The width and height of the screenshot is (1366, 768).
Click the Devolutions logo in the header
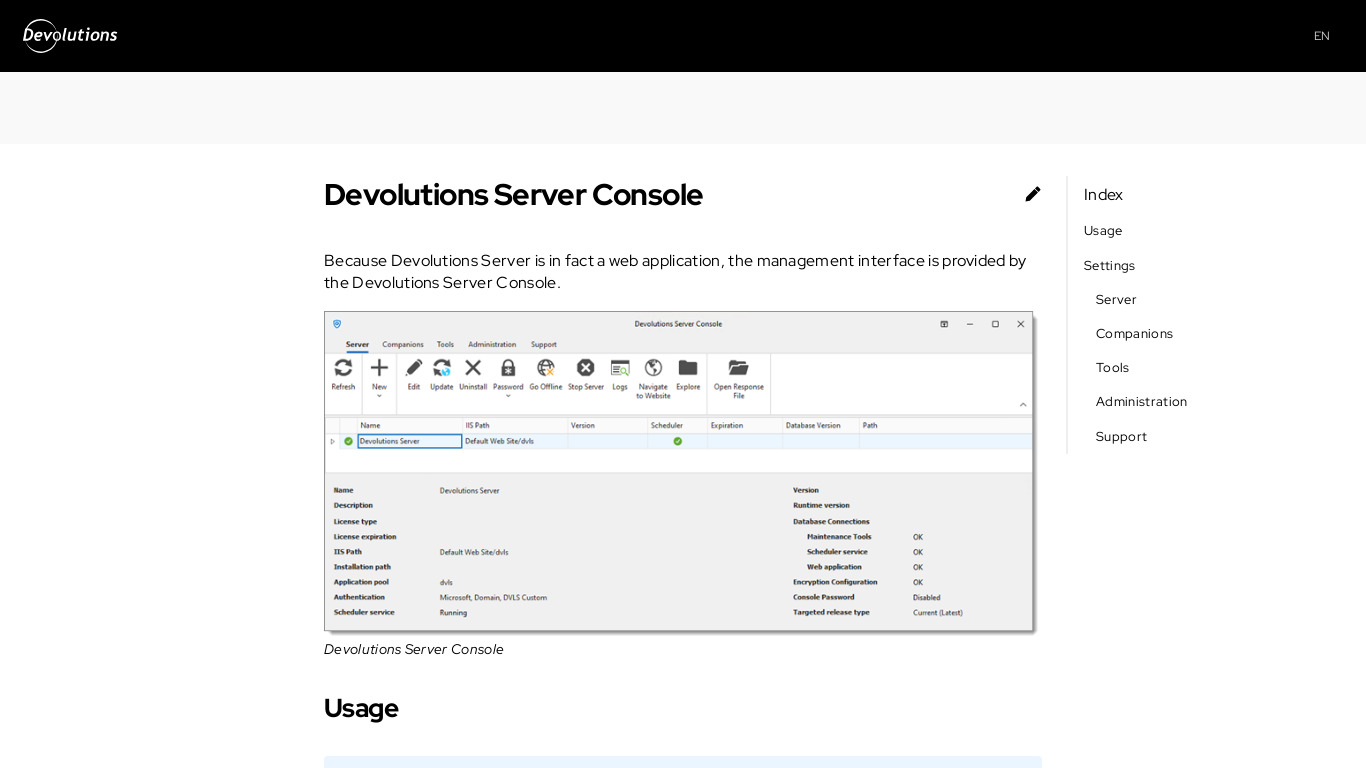(70, 35)
